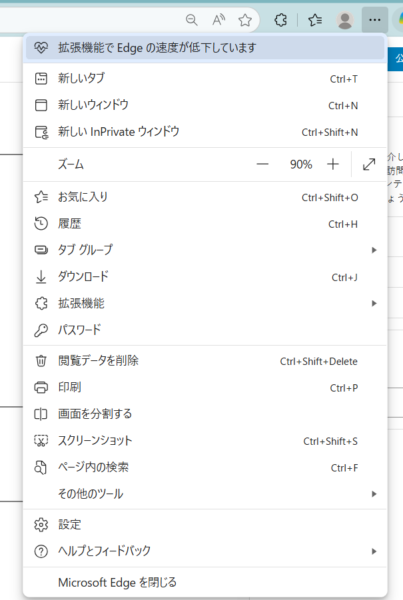Click puzzle icon beside 拡張機能 menu row
Viewport: 403px width, 600px height.
coord(41,303)
